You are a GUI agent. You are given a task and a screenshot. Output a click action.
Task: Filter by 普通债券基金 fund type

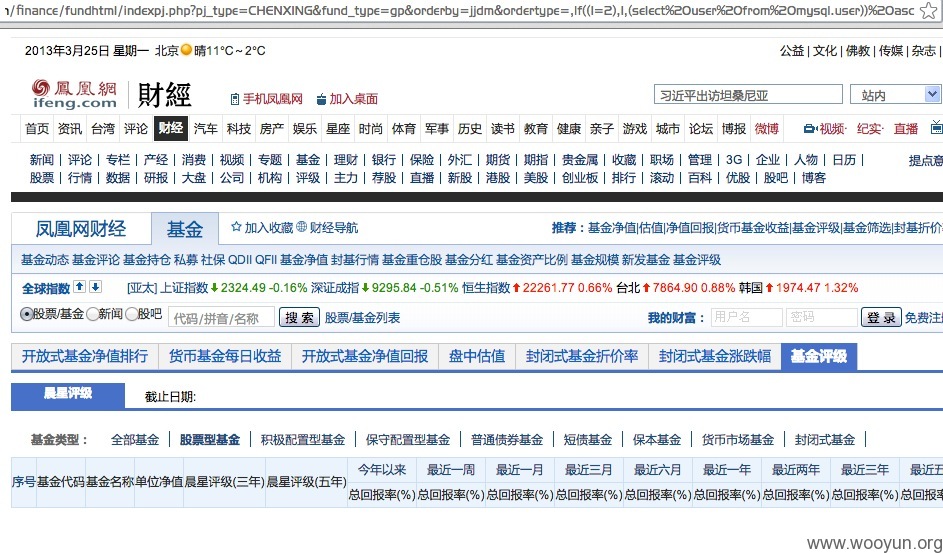507,440
